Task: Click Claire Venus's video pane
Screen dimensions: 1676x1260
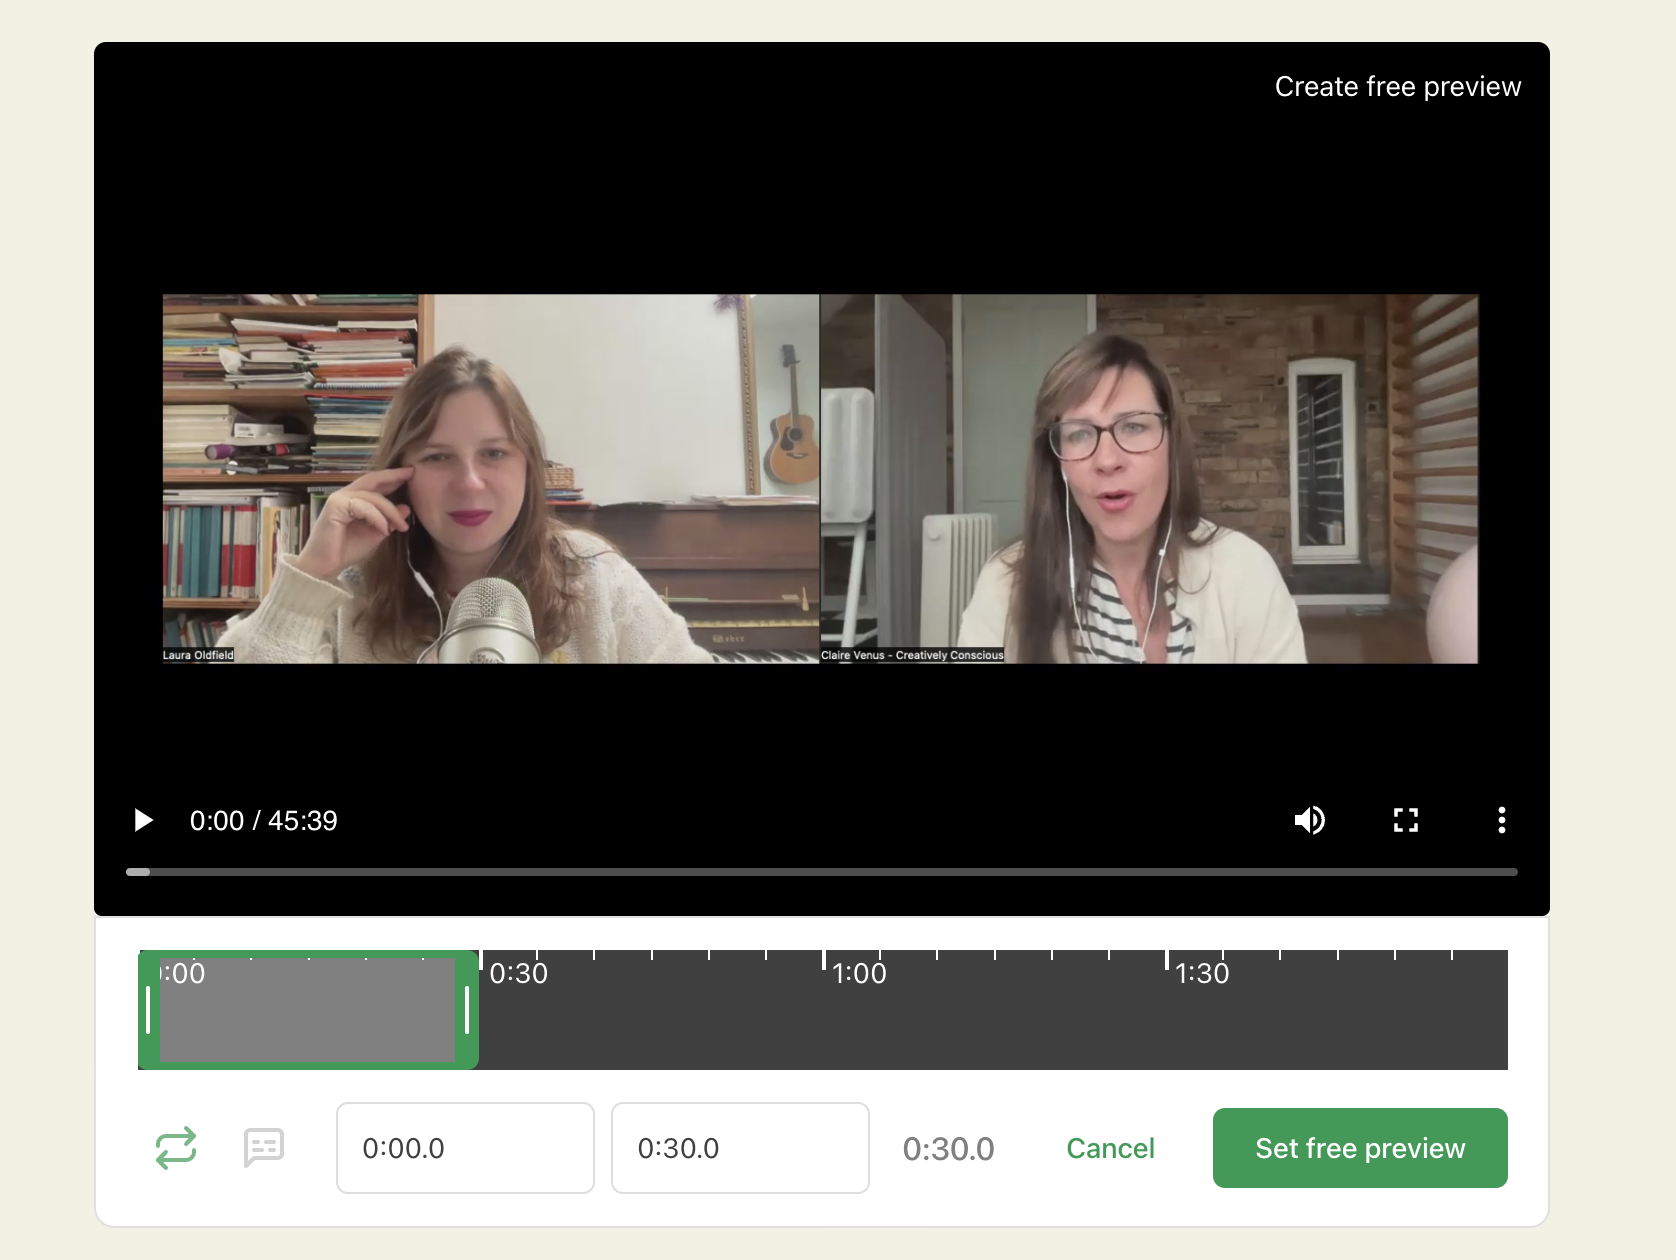Action: pyautogui.click(x=1149, y=478)
